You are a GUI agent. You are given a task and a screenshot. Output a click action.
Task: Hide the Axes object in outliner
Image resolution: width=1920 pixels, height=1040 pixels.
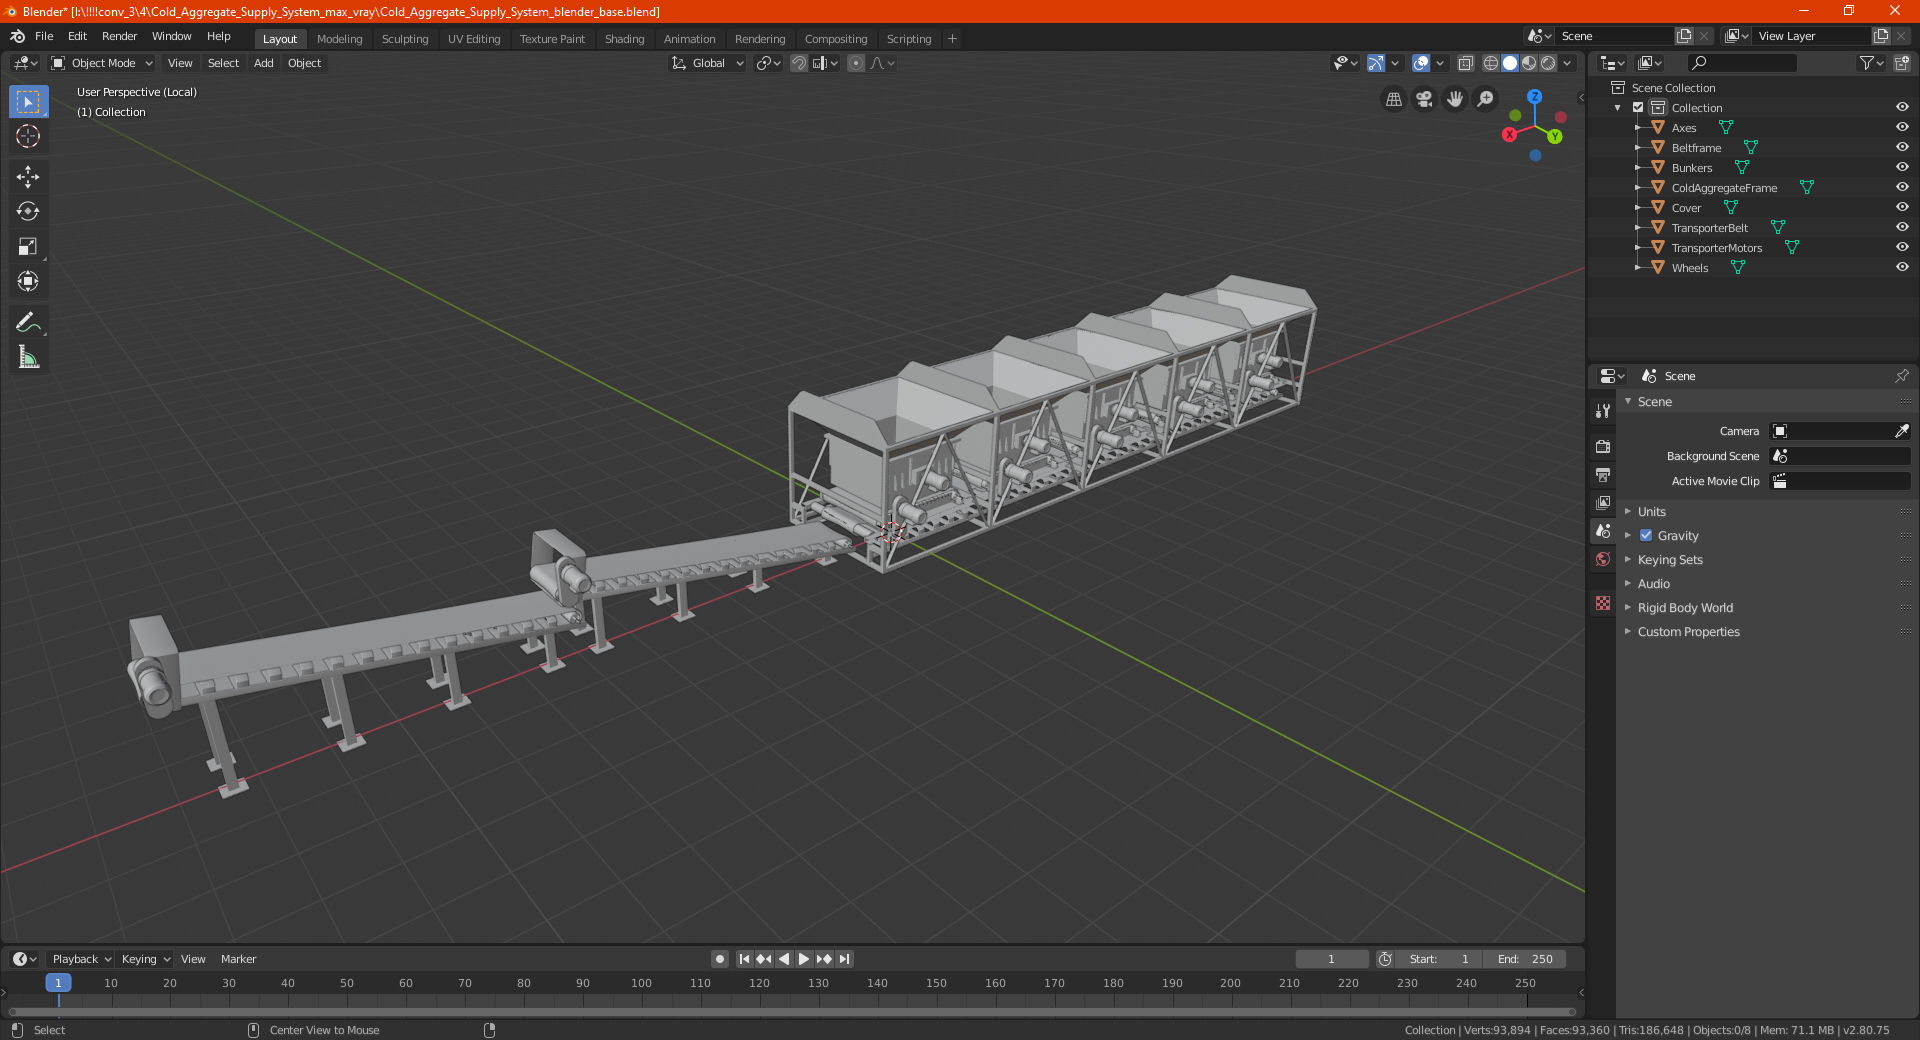[1902, 128]
